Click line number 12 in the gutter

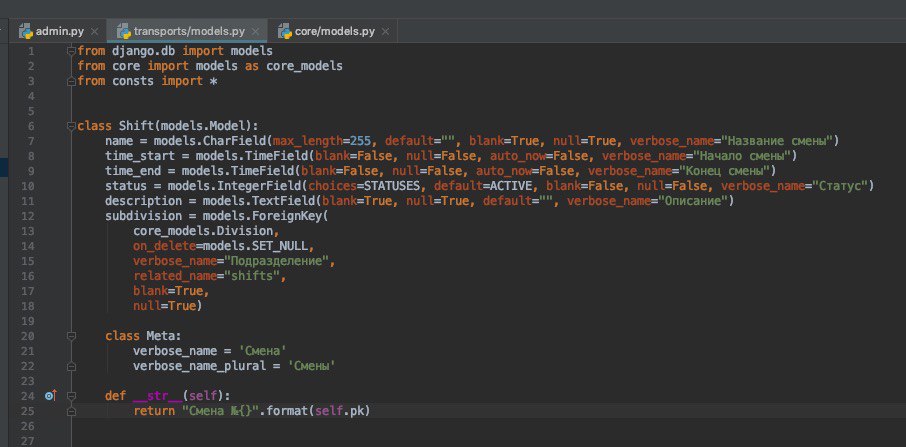pos(28,216)
